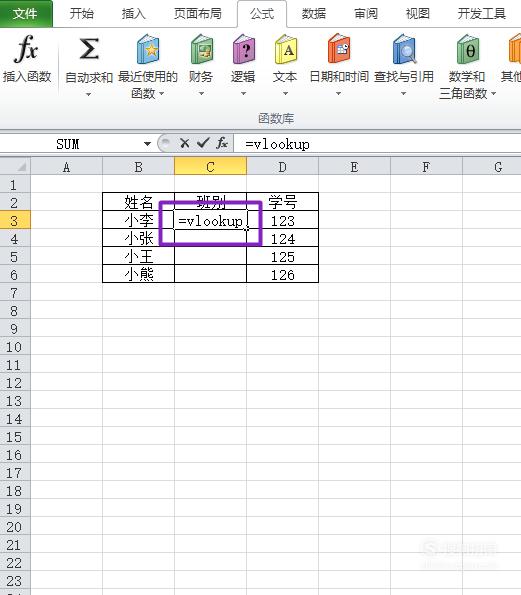Image resolution: width=521 pixels, height=595 pixels.
Task: Click the cell with value 123
Action: [x=283, y=220]
